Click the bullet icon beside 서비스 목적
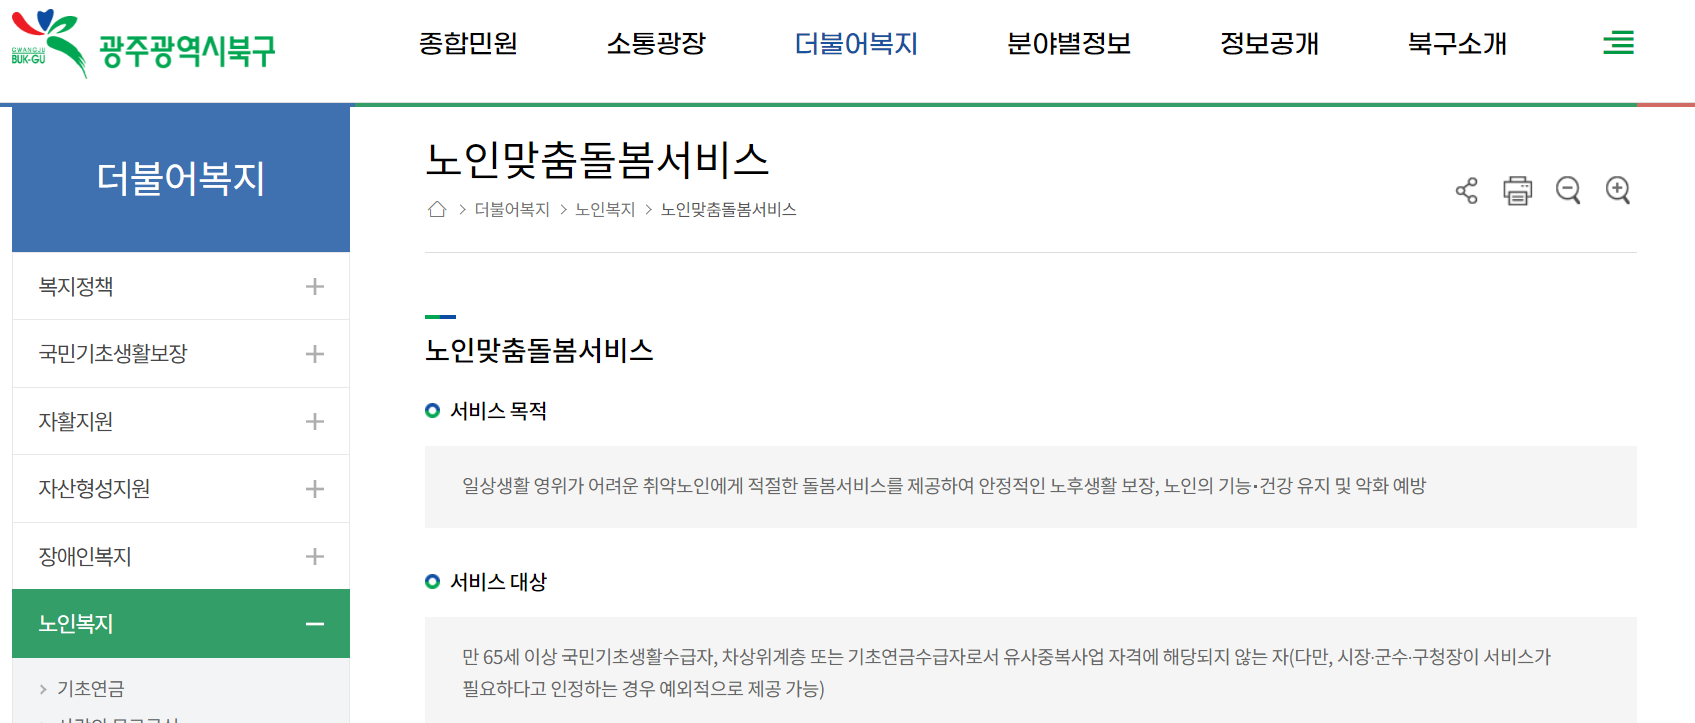 click(x=432, y=410)
